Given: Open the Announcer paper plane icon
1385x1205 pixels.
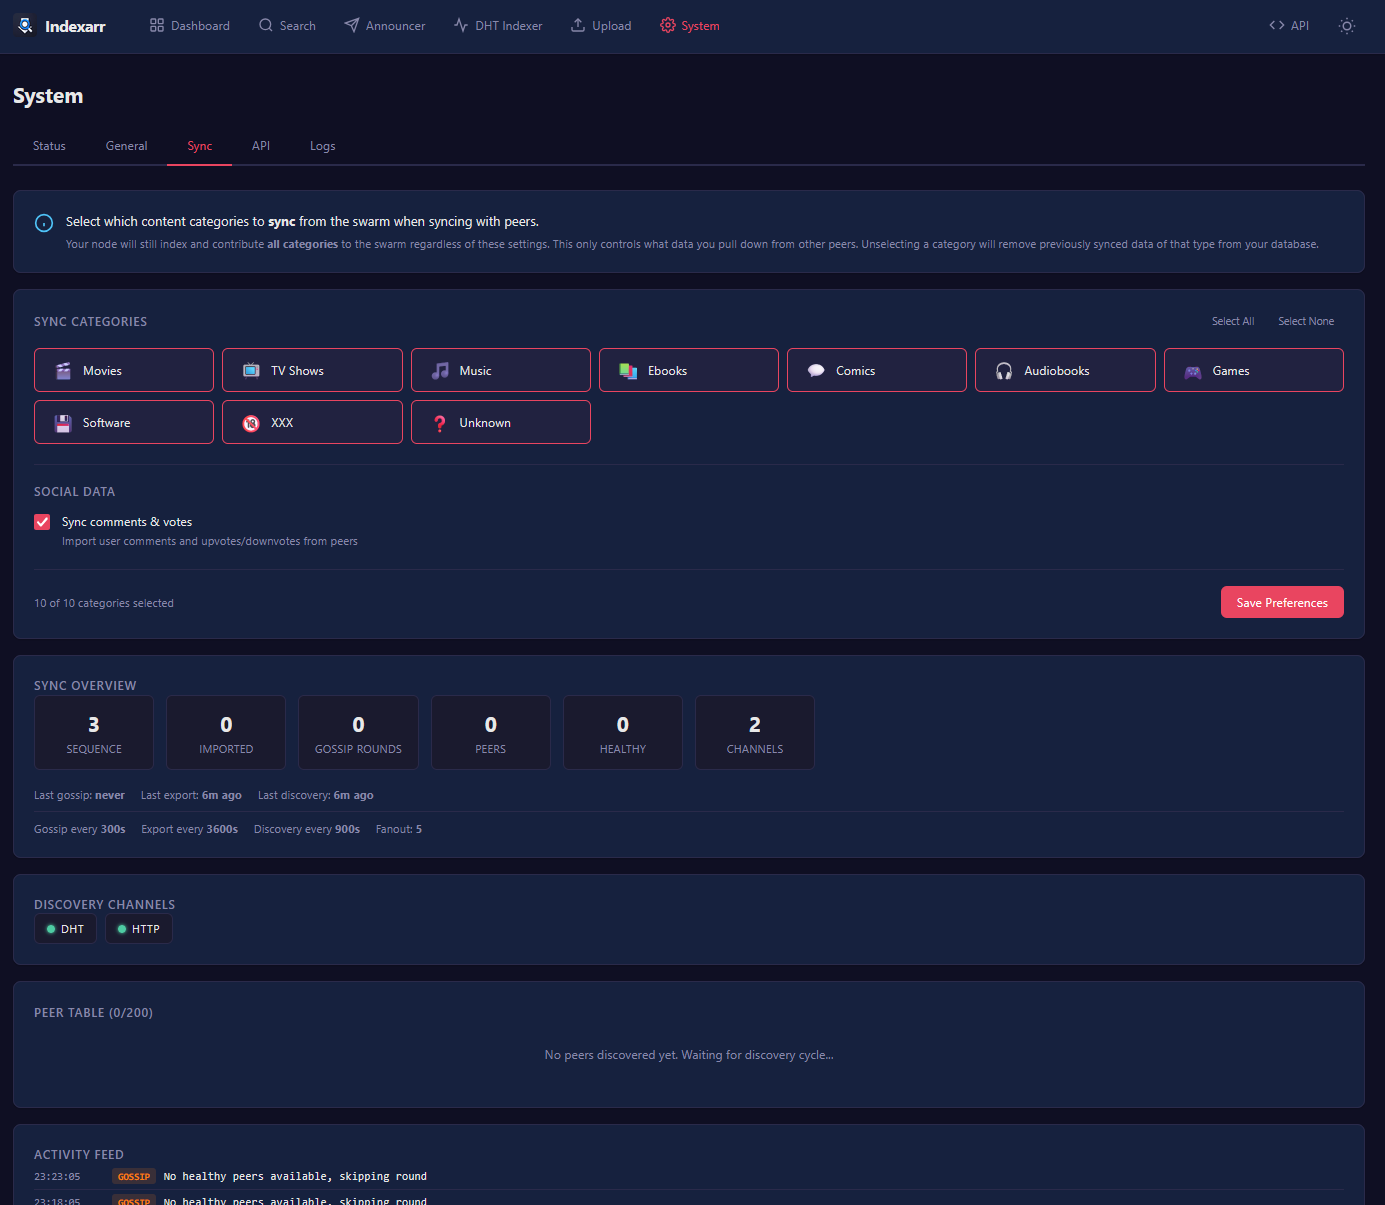Looking at the screenshot, I should coord(352,26).
